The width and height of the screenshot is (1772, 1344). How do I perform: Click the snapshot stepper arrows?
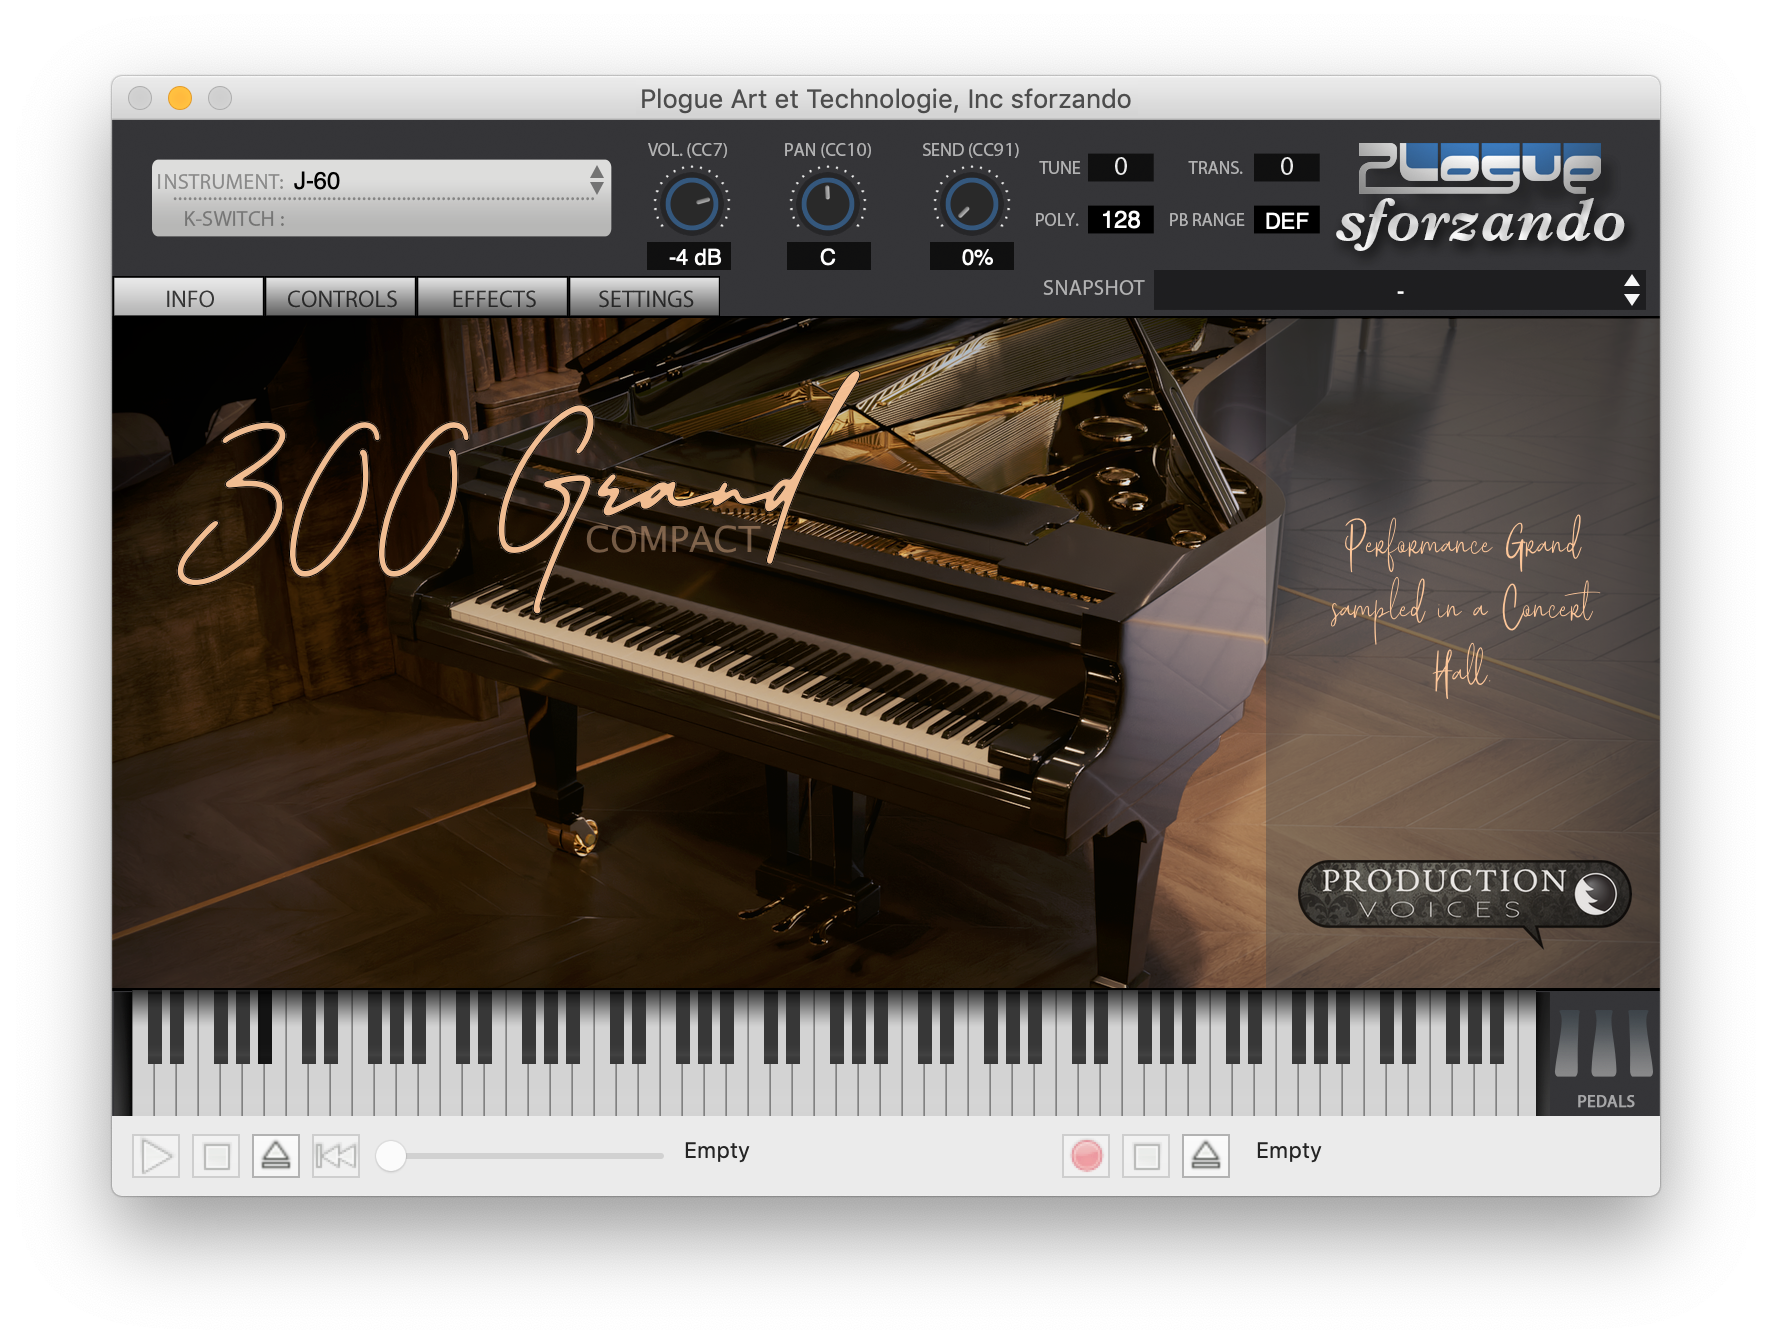[x=1632, y=290]
